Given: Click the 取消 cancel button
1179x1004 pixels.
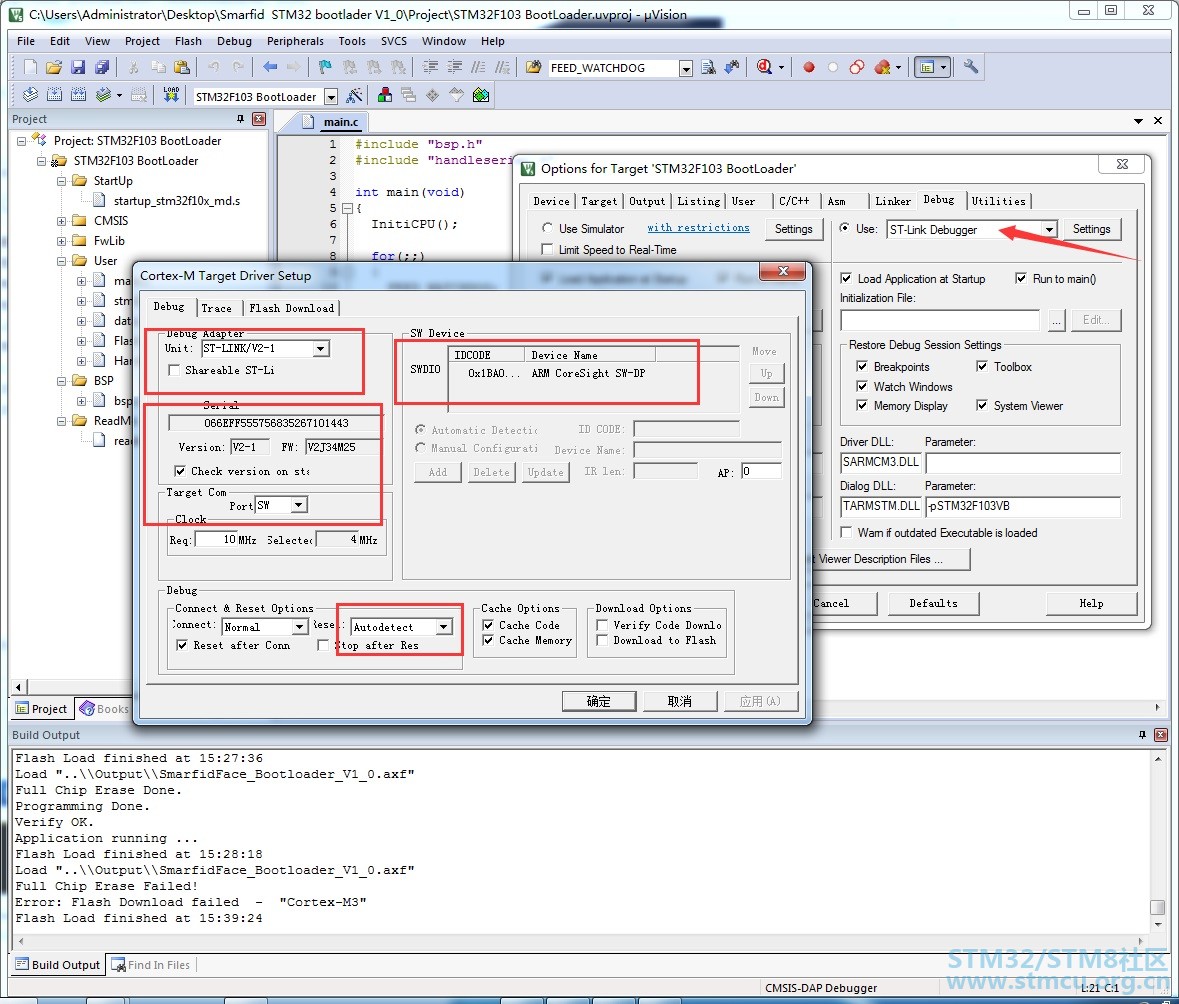Looking at the screenshot, I should [680, 701].
